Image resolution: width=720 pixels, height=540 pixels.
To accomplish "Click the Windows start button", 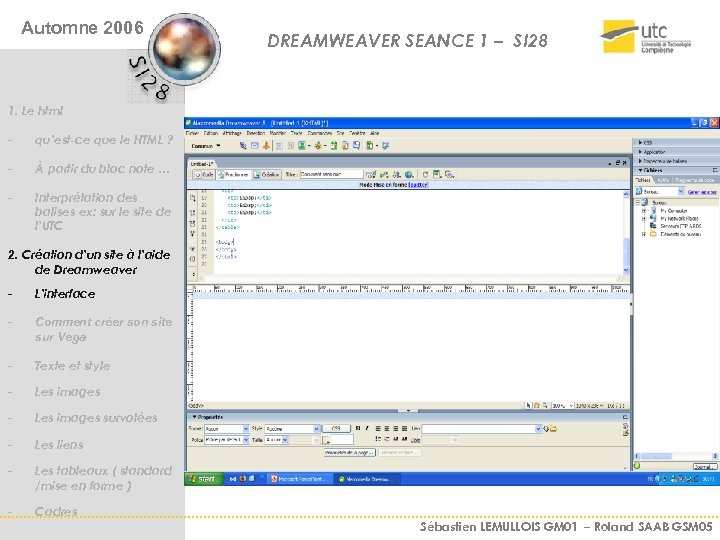I will point(202,479).
